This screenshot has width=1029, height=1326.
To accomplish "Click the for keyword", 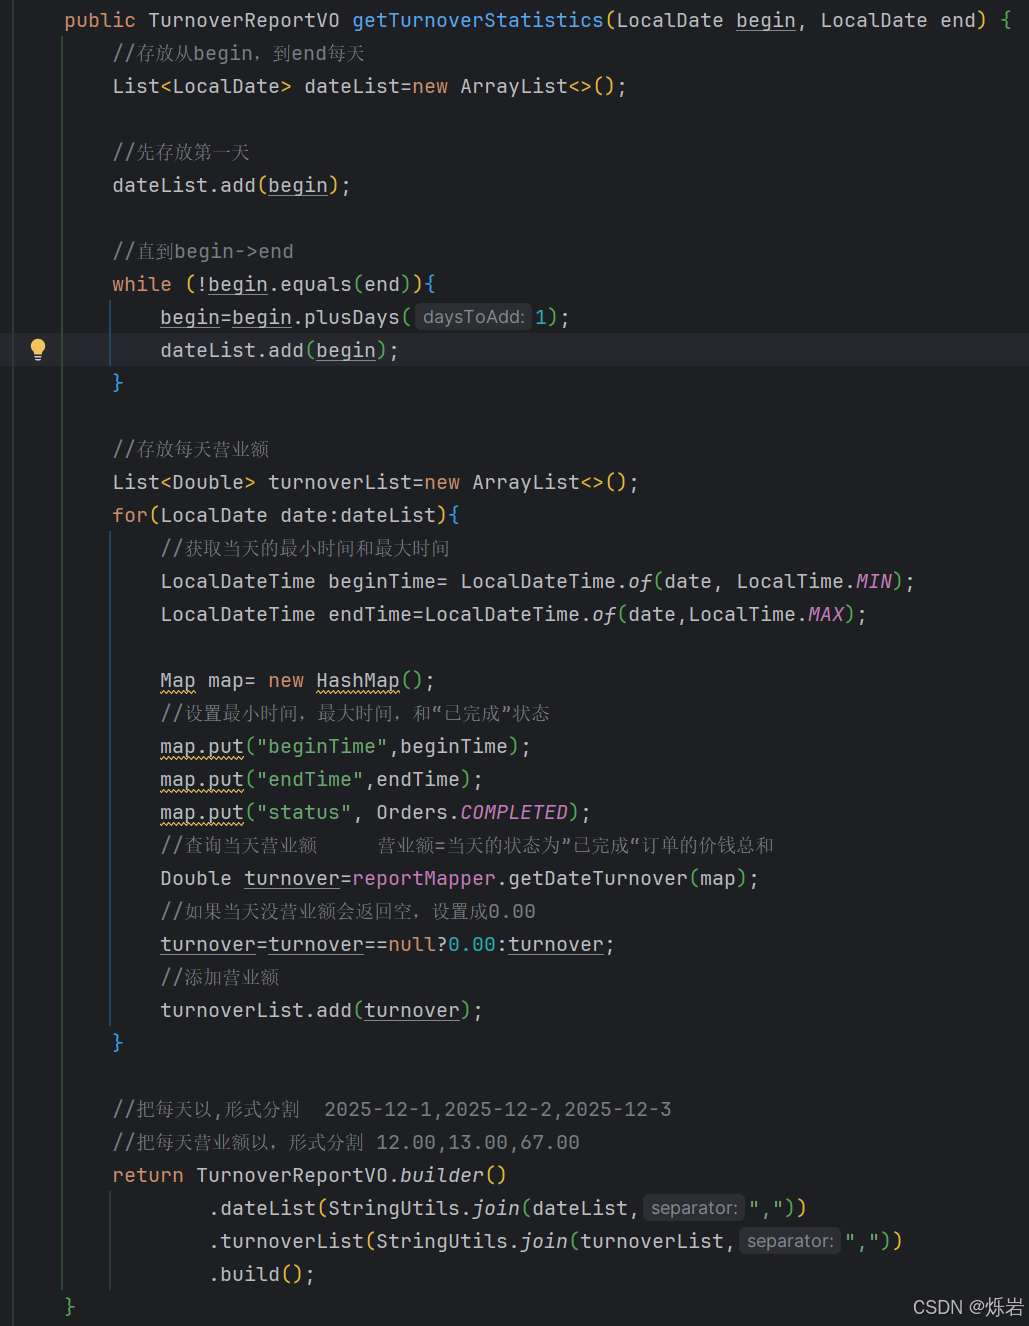I will pos(130,515).
